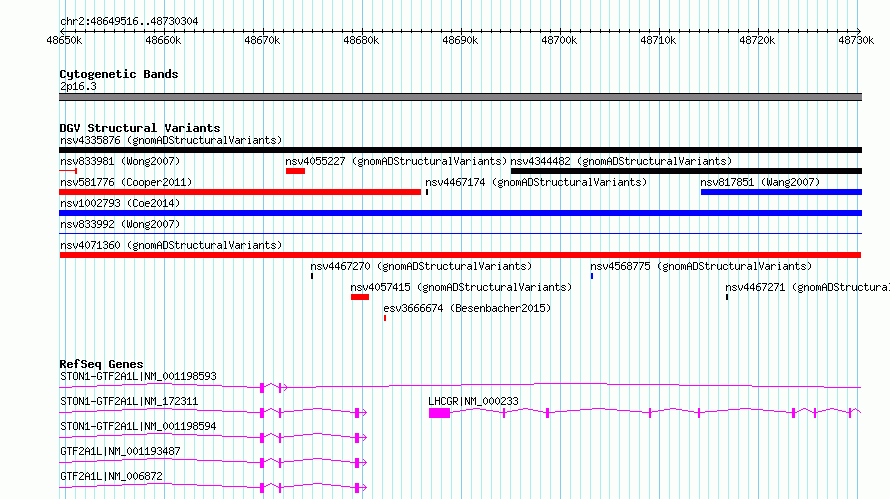Click the nsv4055227 variant label
This screenshot has width=890, height=499.
[x=396, y=161]
